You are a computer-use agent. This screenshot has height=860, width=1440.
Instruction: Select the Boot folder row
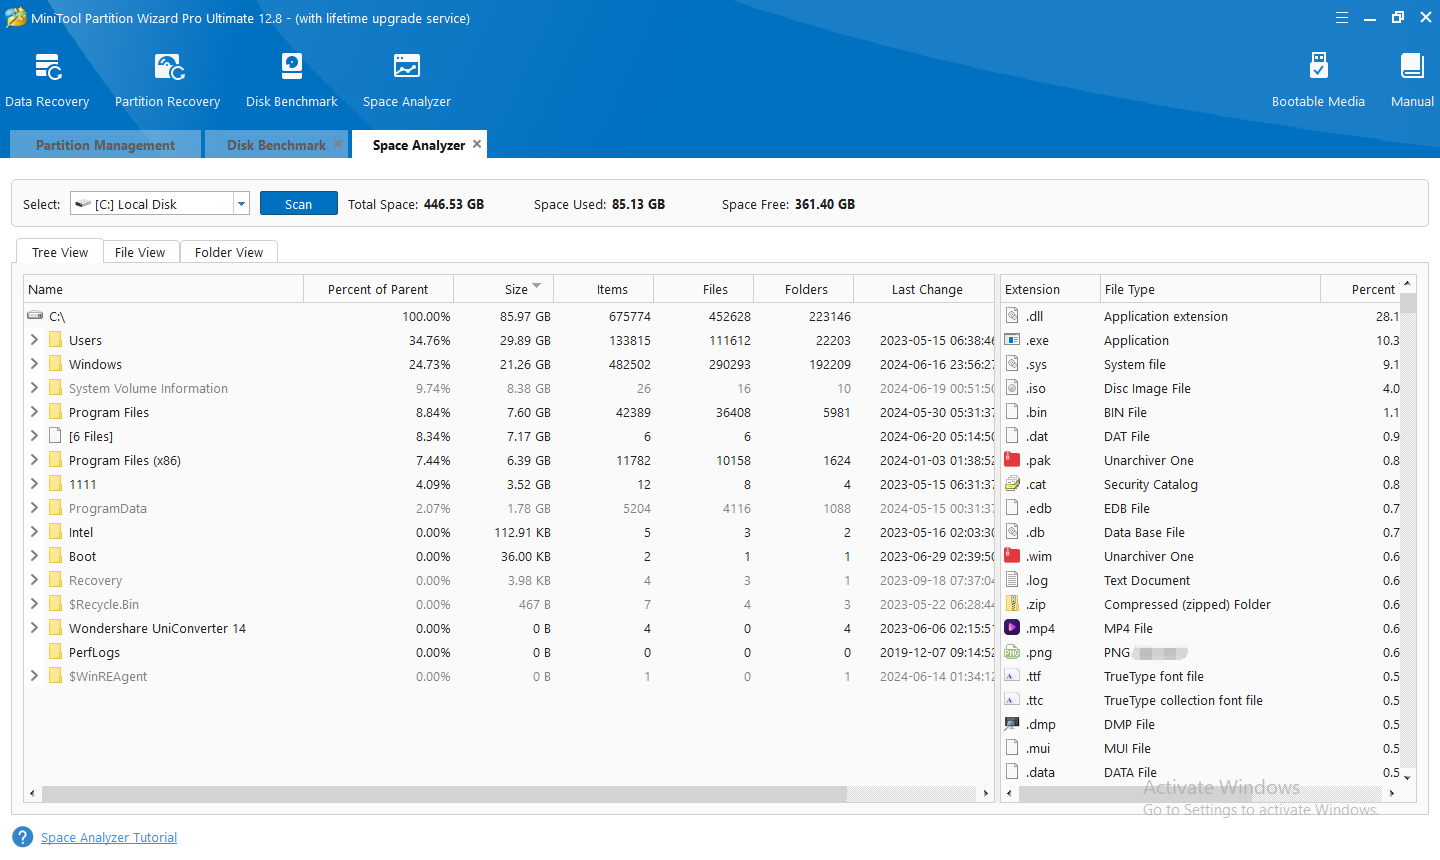pyautogui.click(x=509, y=556)
